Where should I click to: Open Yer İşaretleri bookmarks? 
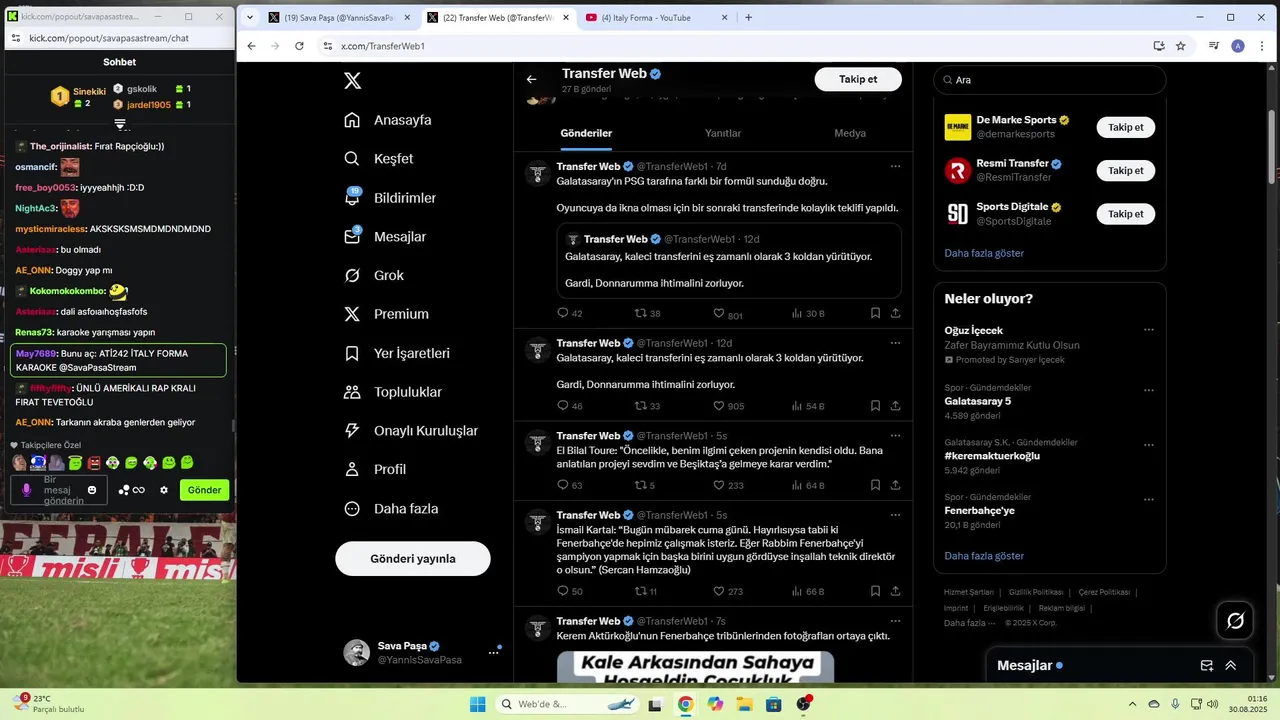[396, 353]
